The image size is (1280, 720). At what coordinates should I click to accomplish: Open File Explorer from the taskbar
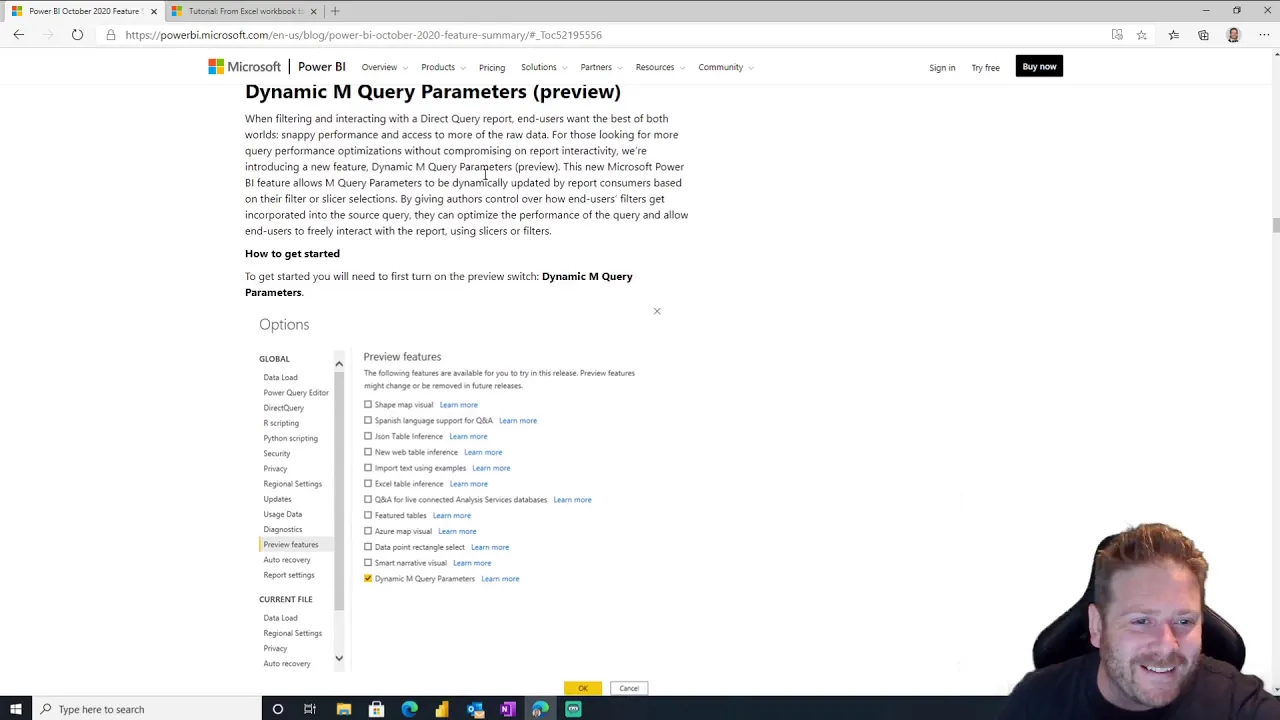click(343, 709)
